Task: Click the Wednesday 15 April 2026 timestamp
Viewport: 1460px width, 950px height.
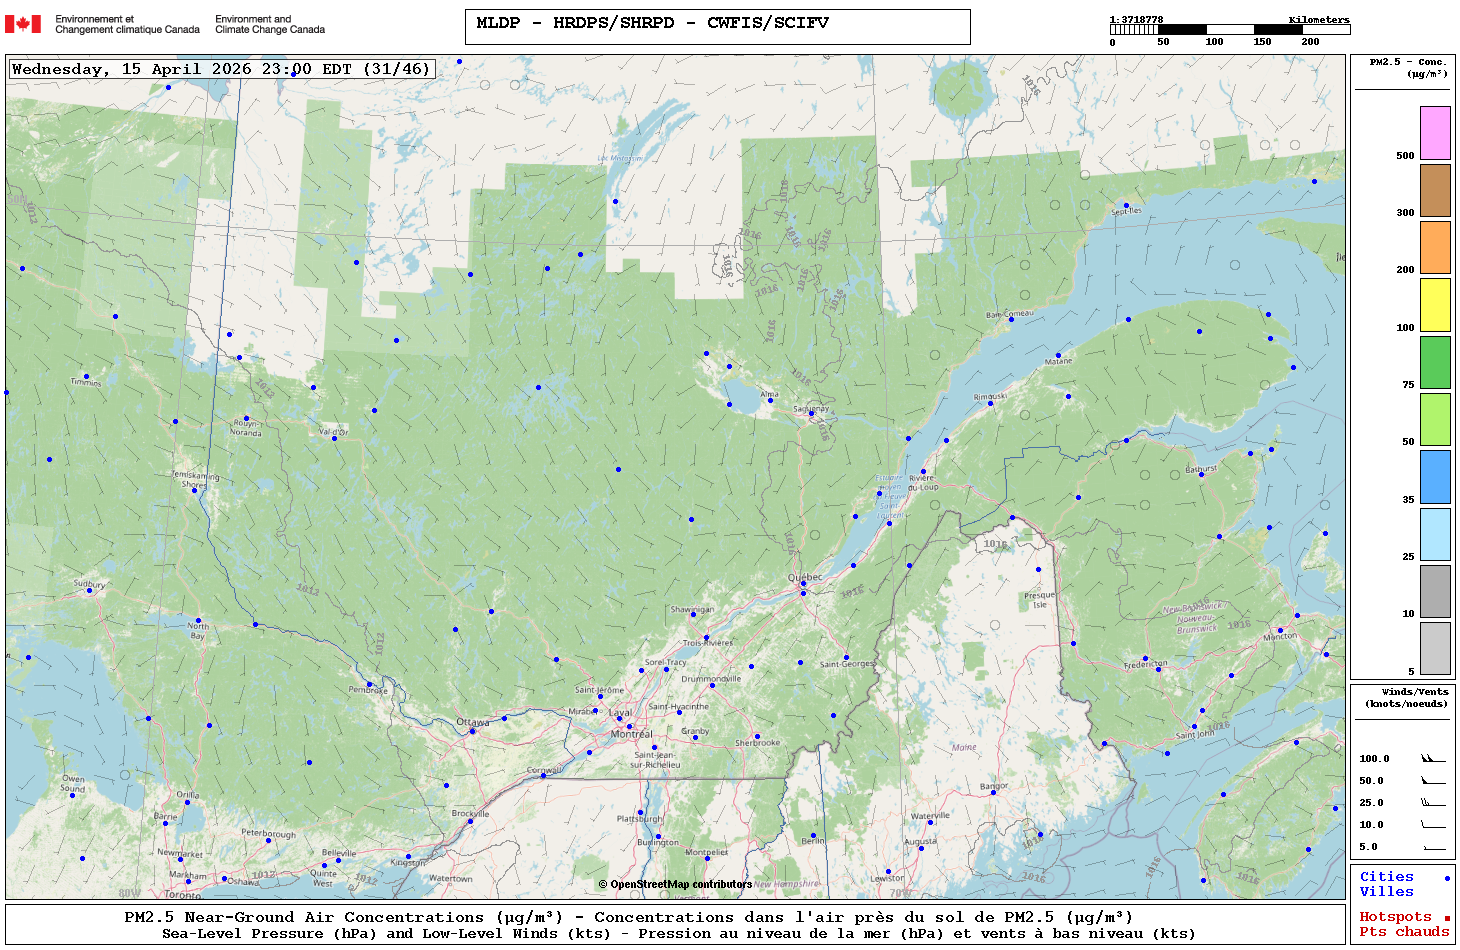Action: [221, 69]
